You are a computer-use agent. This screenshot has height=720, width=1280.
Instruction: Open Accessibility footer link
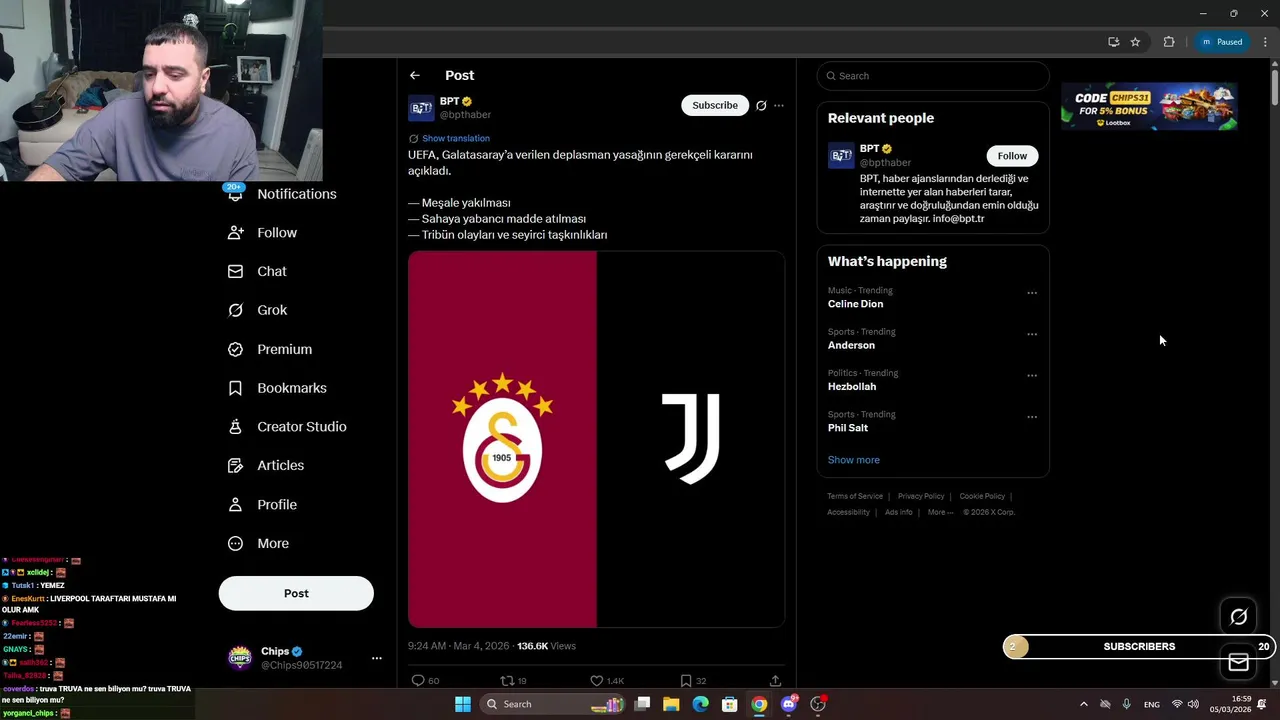848,512
